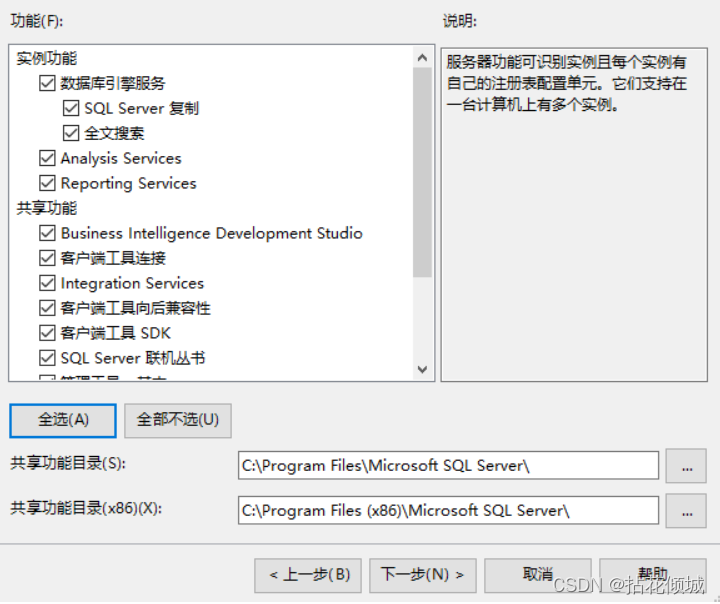Uncheck the 数据库引擎服务 checkbox
The height and width of the screenshot is (604, 720).
pyautogui.click(x=47, y=83)
